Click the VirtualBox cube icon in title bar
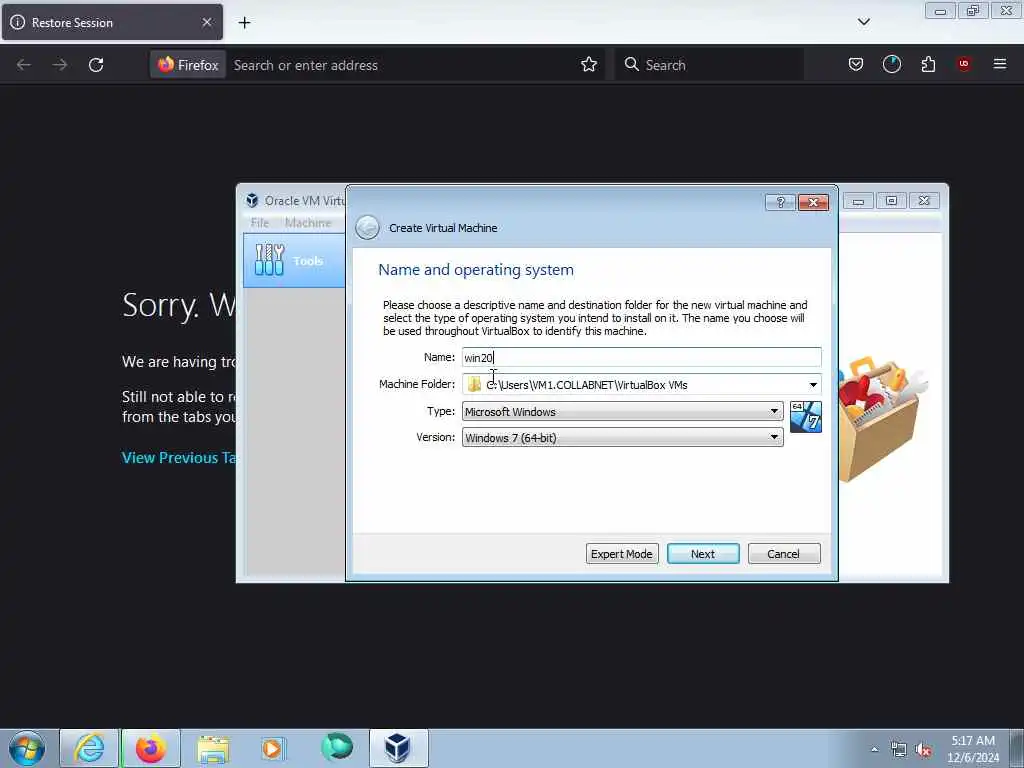 (252, 200)
